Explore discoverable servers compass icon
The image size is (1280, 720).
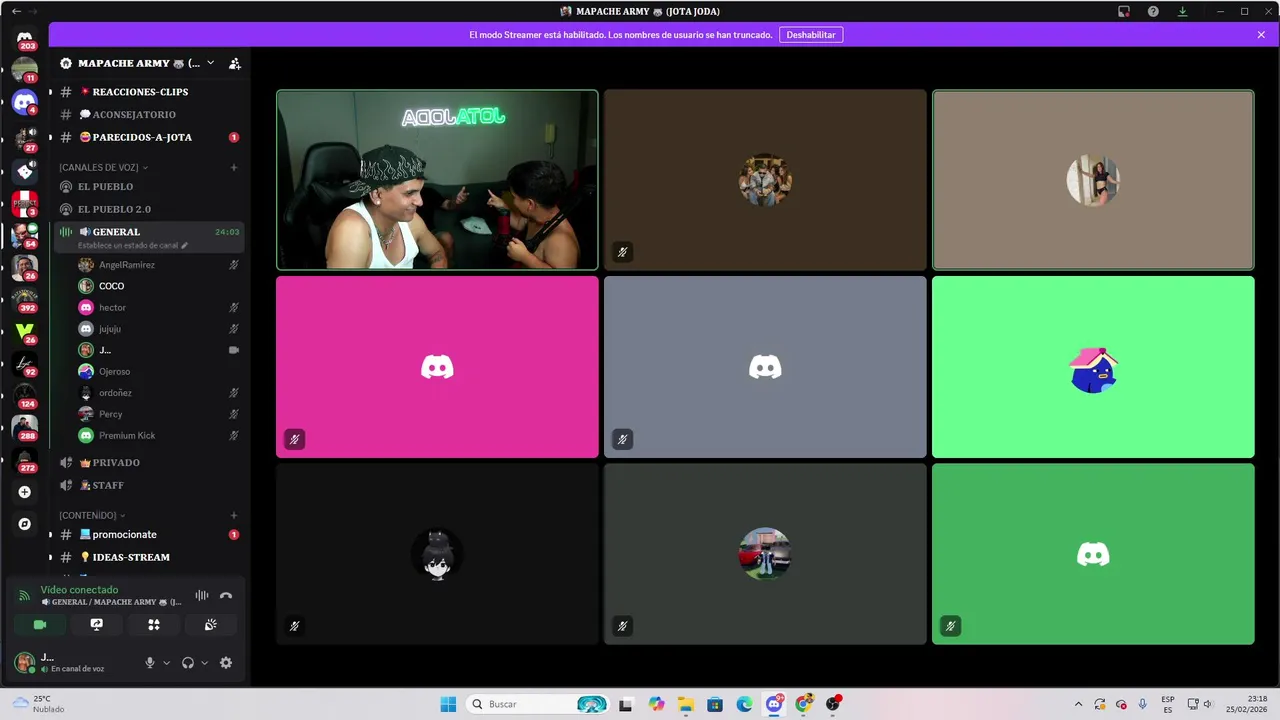[25, 524]
